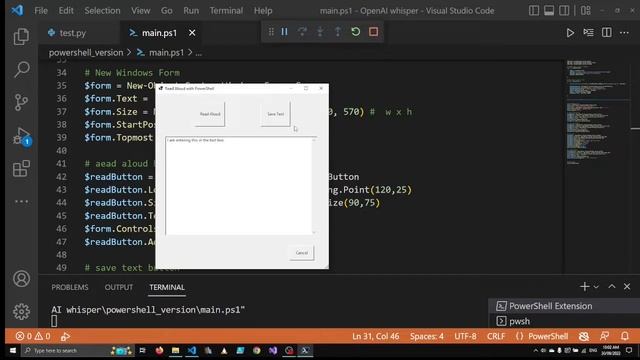
Task: Maximize the panel with up chevron
Action: [x=612, y=287]
